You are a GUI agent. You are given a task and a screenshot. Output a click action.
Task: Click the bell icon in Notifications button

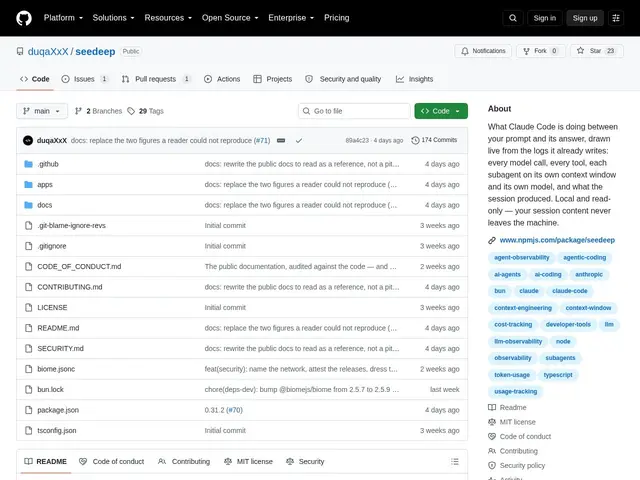coord(465,51)
